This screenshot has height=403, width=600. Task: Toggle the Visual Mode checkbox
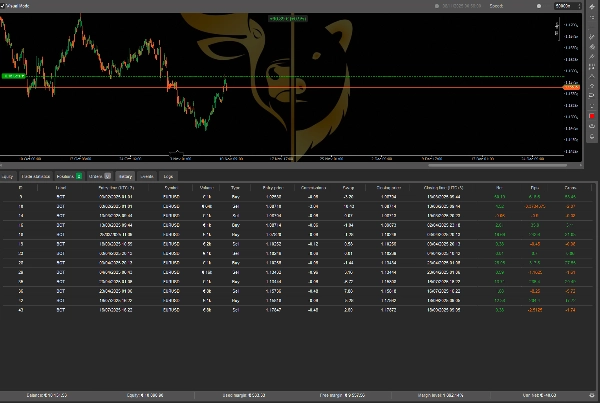3,6
